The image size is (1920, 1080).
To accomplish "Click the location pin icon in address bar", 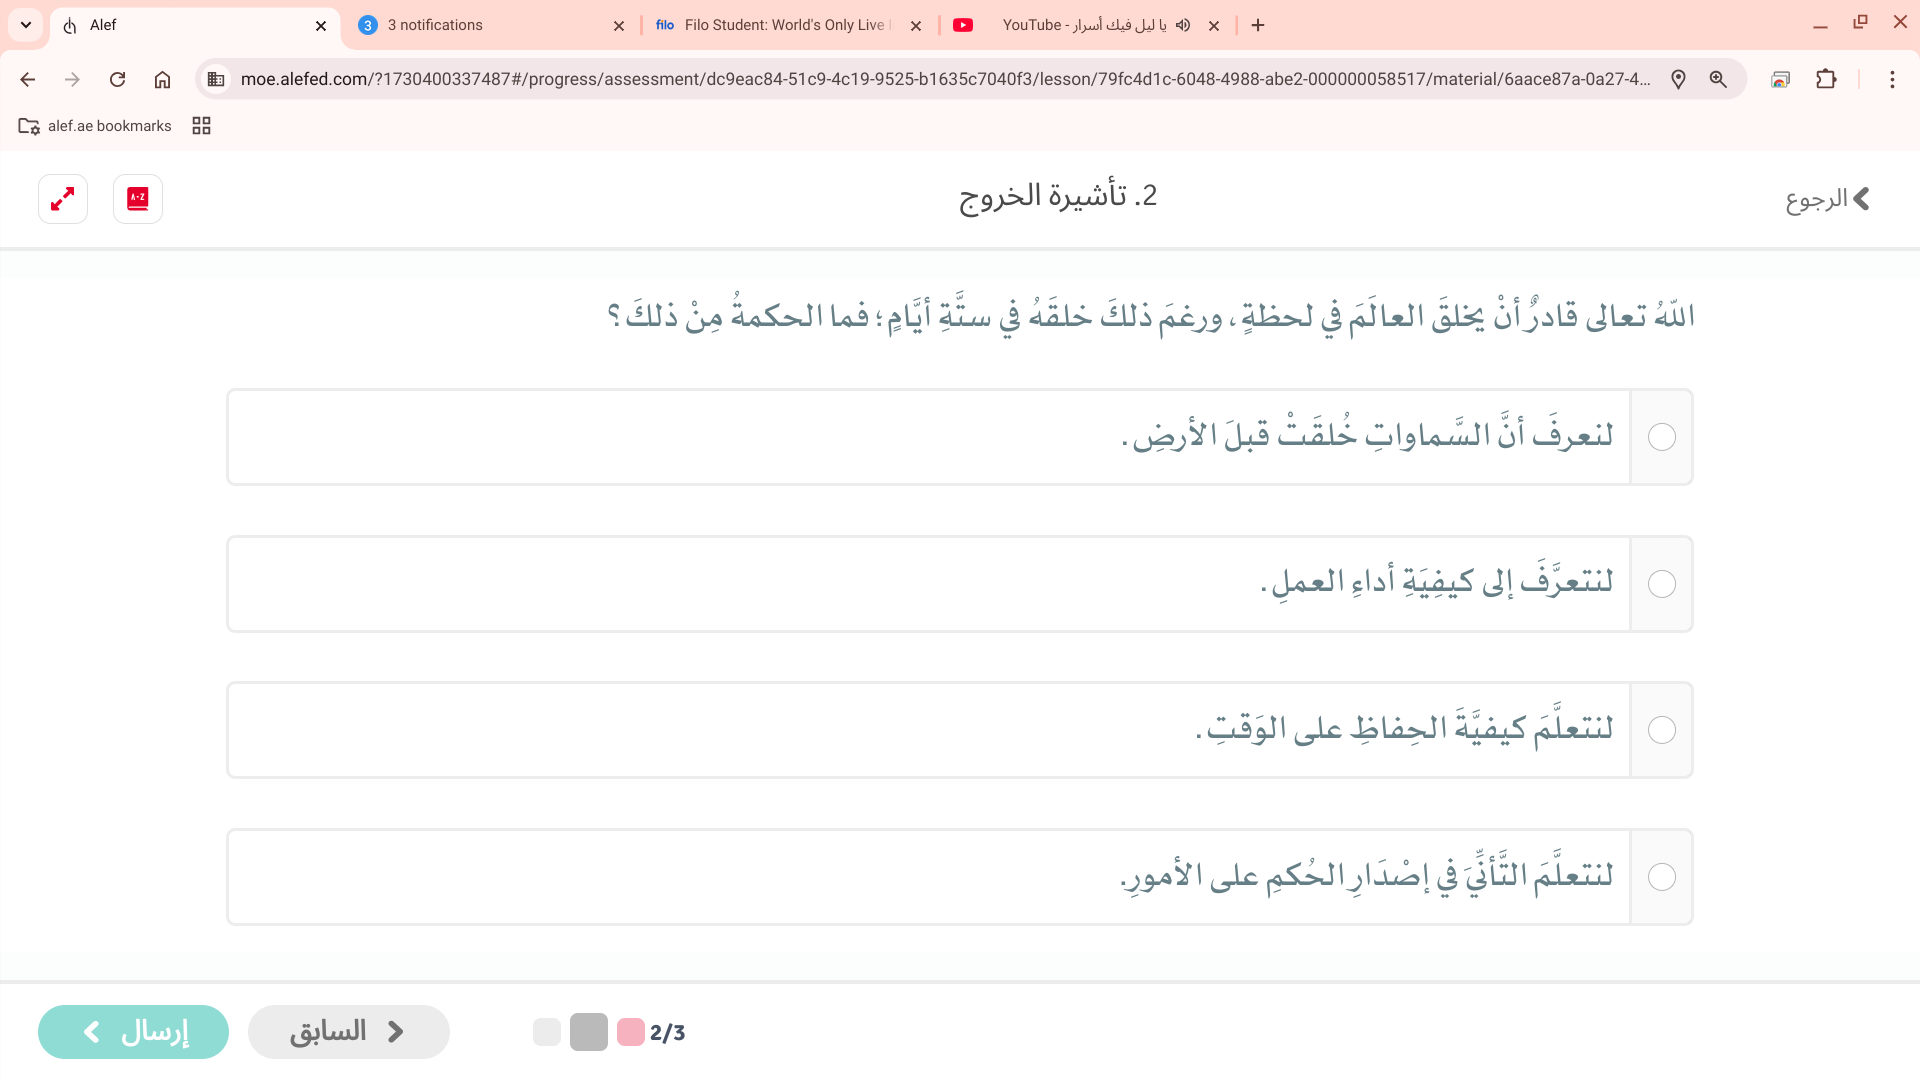I will tap(1678, 80).
